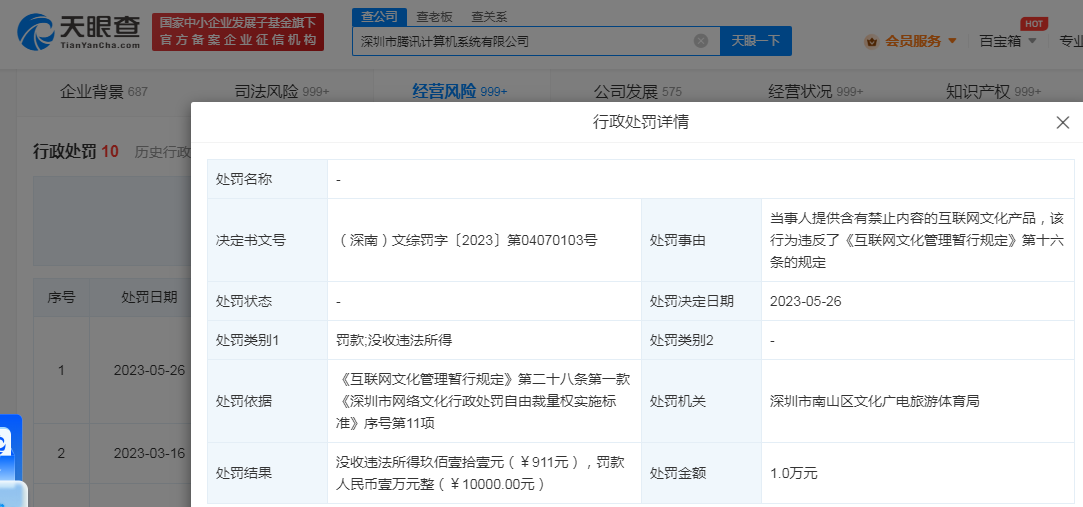Click the 处罚类别2 label cell
This screenshot has width=1083, height=507.
[x=701, y=340]
